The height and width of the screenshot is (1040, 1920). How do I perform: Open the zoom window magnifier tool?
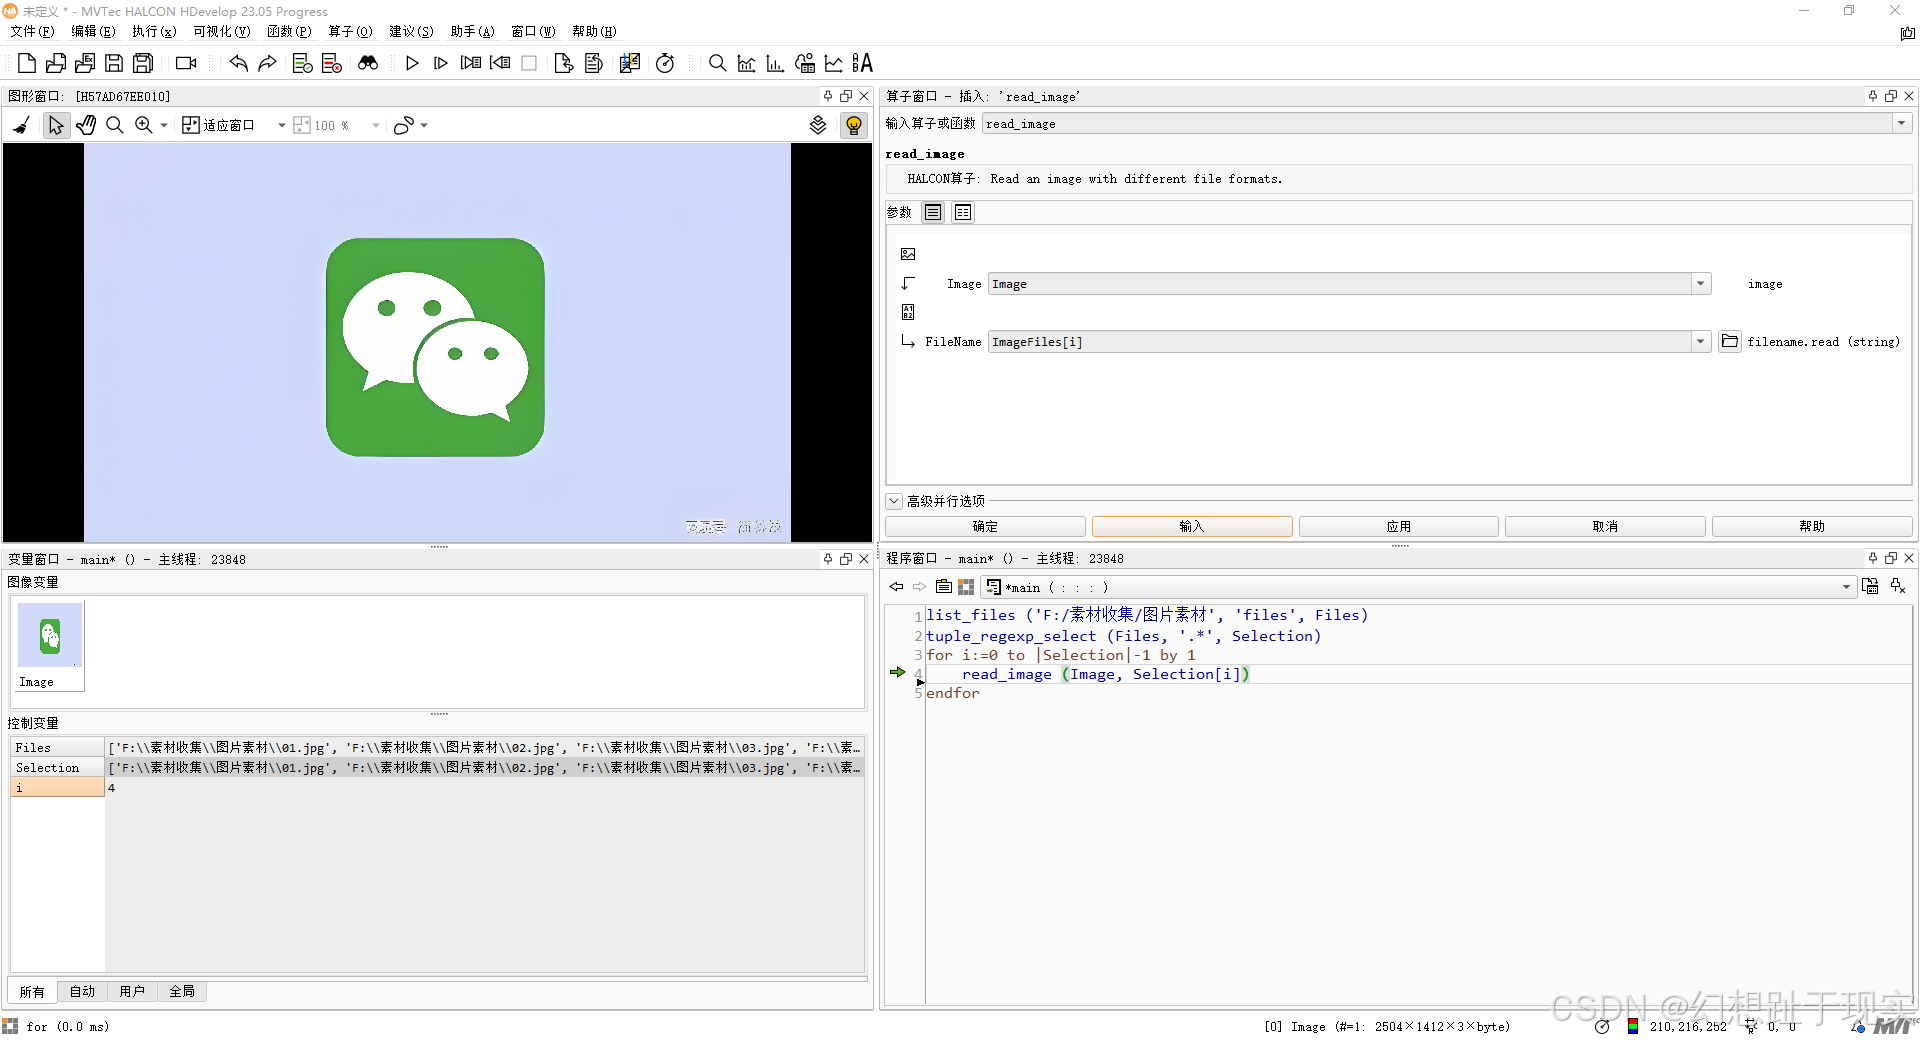pyautogui.click(x=717, y=63)
